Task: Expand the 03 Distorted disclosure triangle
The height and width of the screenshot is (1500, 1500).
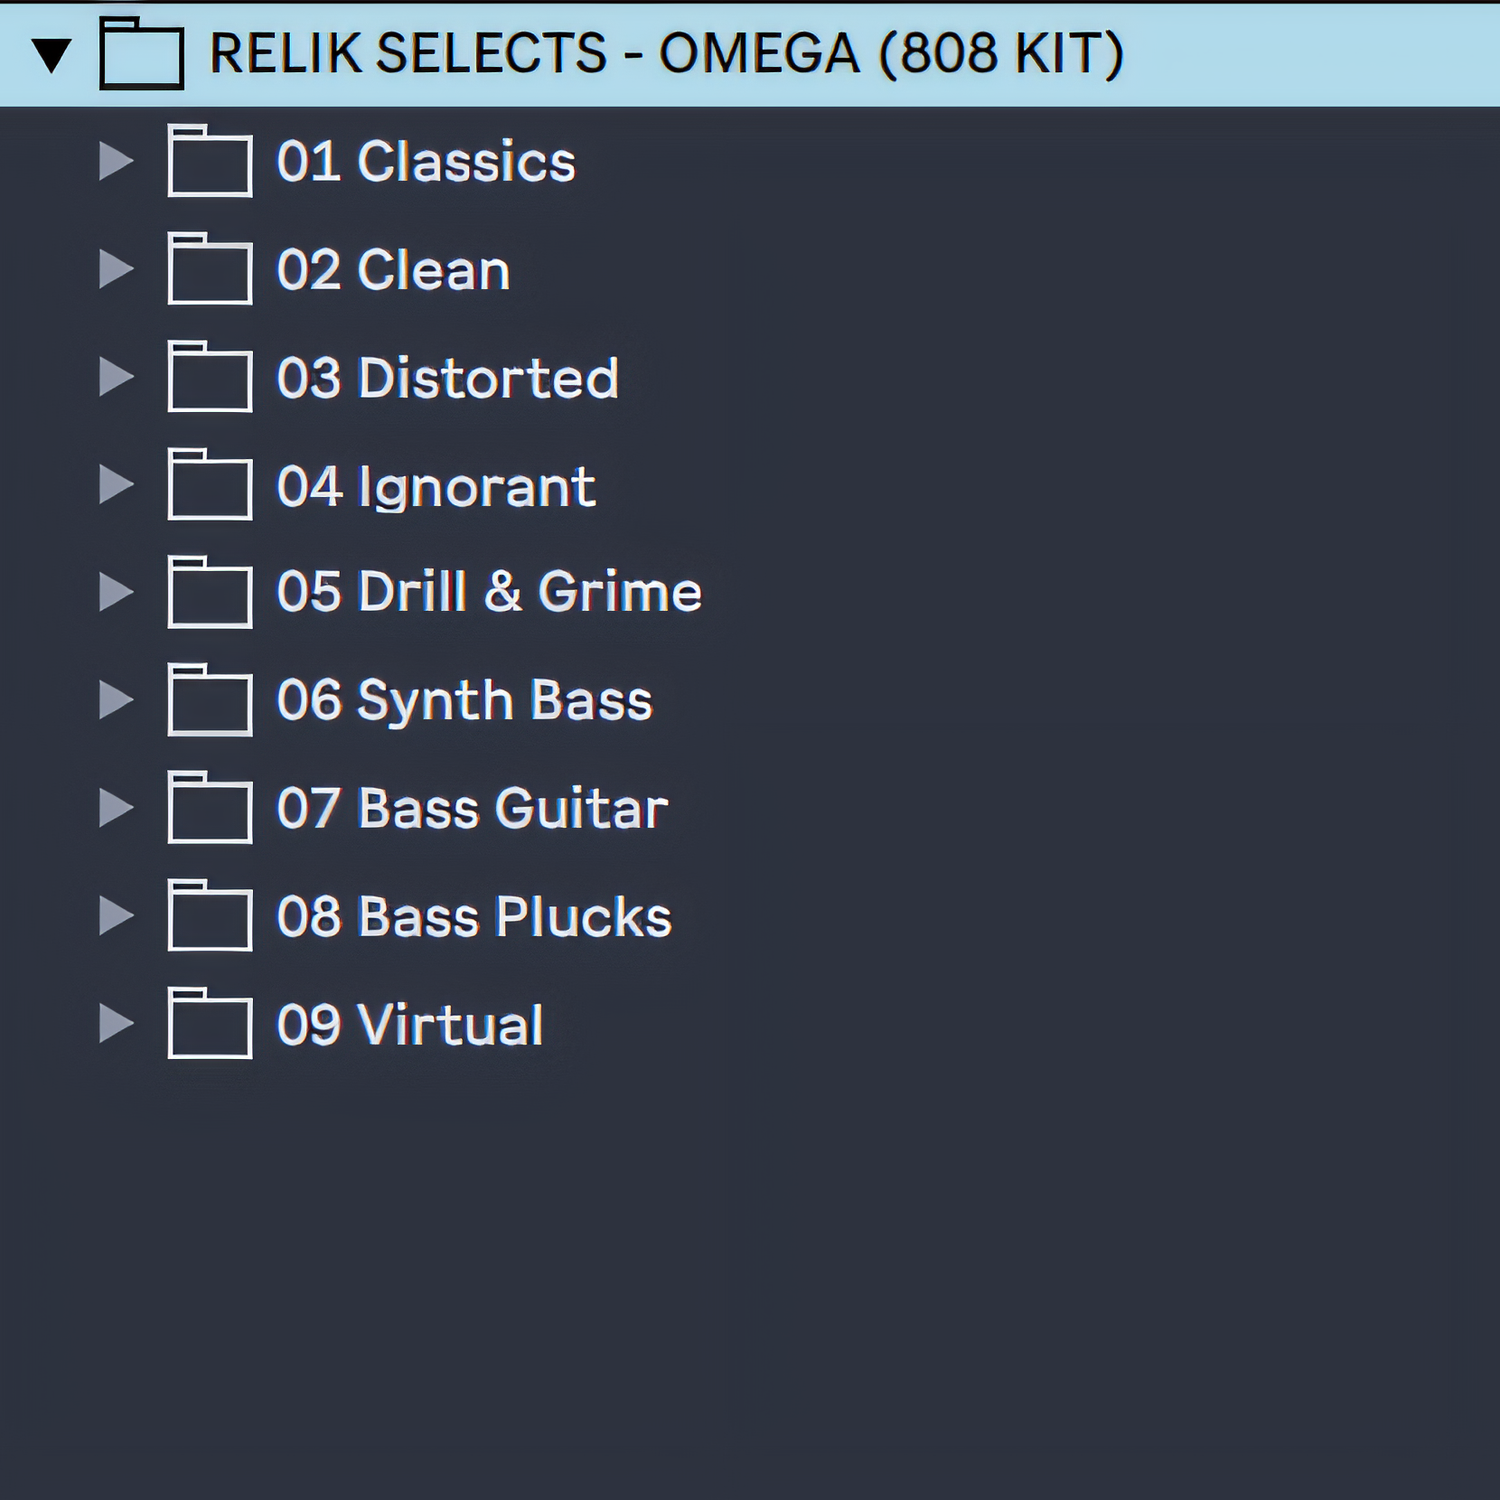Action: click(x=116, y=377)
